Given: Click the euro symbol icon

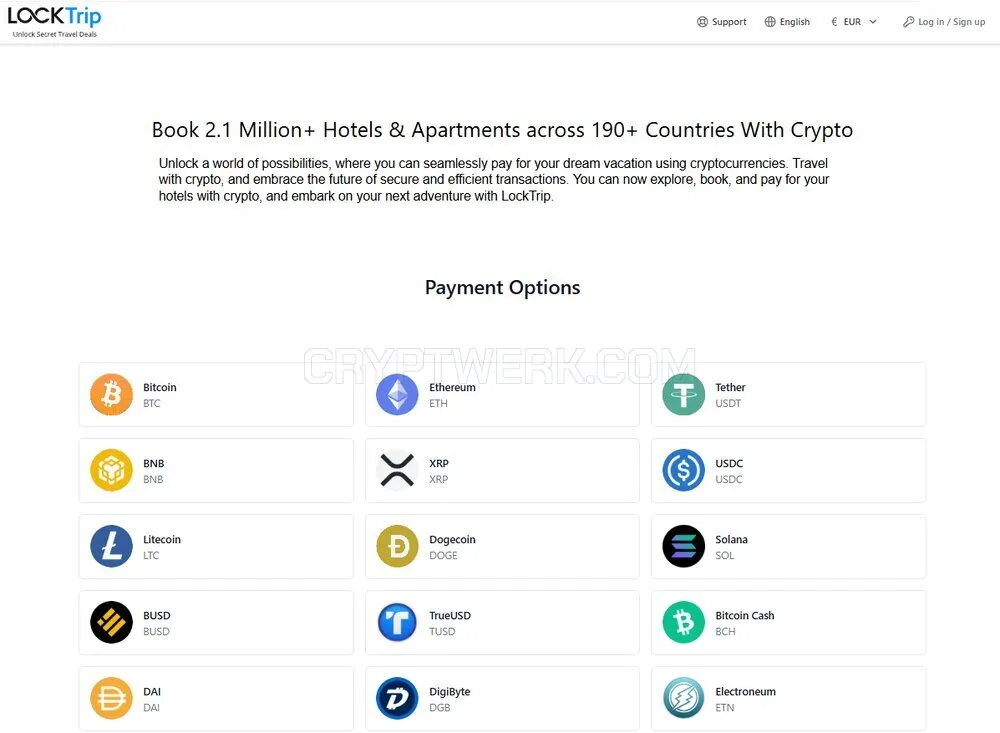Looking at the screenshot, I should point(834,22).
